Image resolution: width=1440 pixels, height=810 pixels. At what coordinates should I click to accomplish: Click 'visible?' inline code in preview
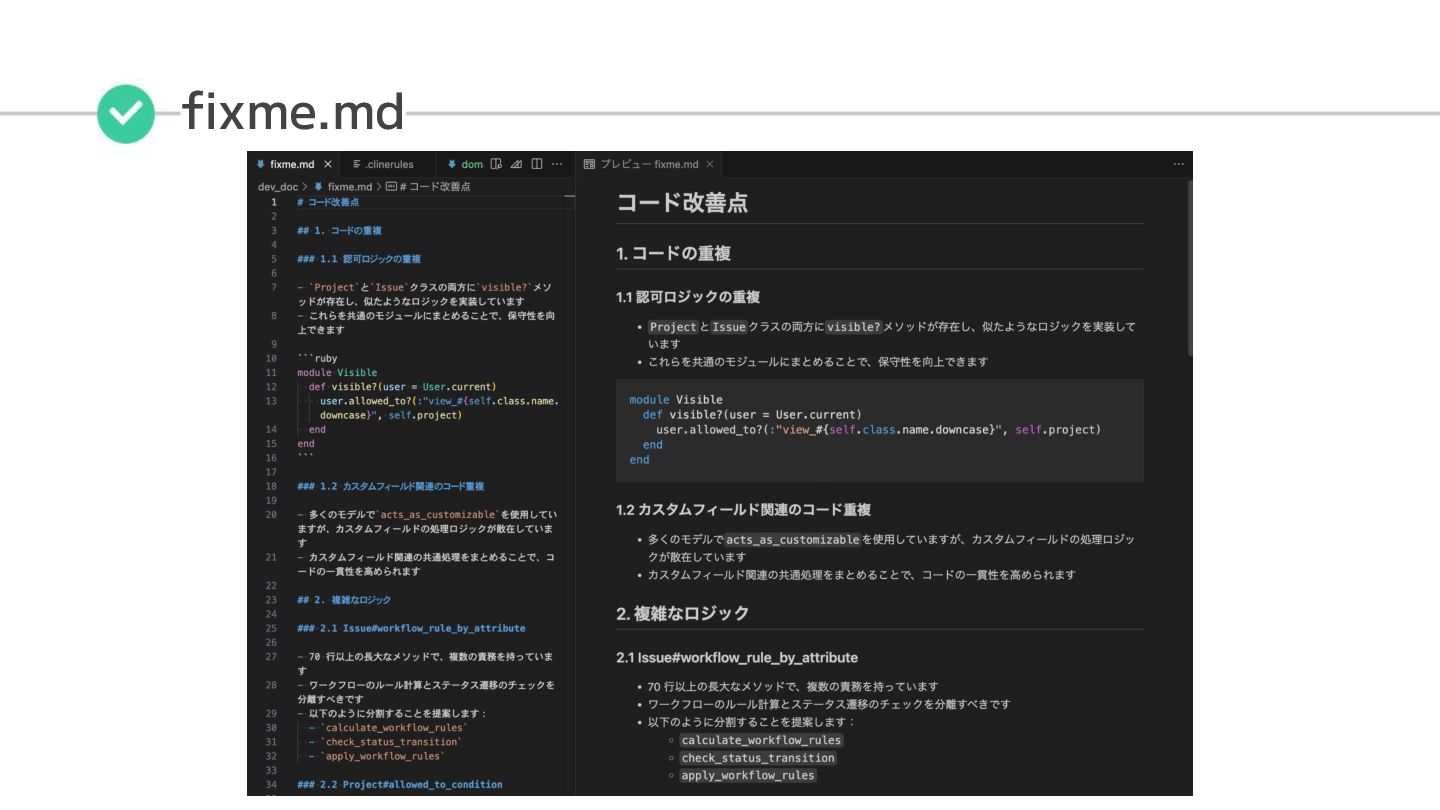point(854,327)
